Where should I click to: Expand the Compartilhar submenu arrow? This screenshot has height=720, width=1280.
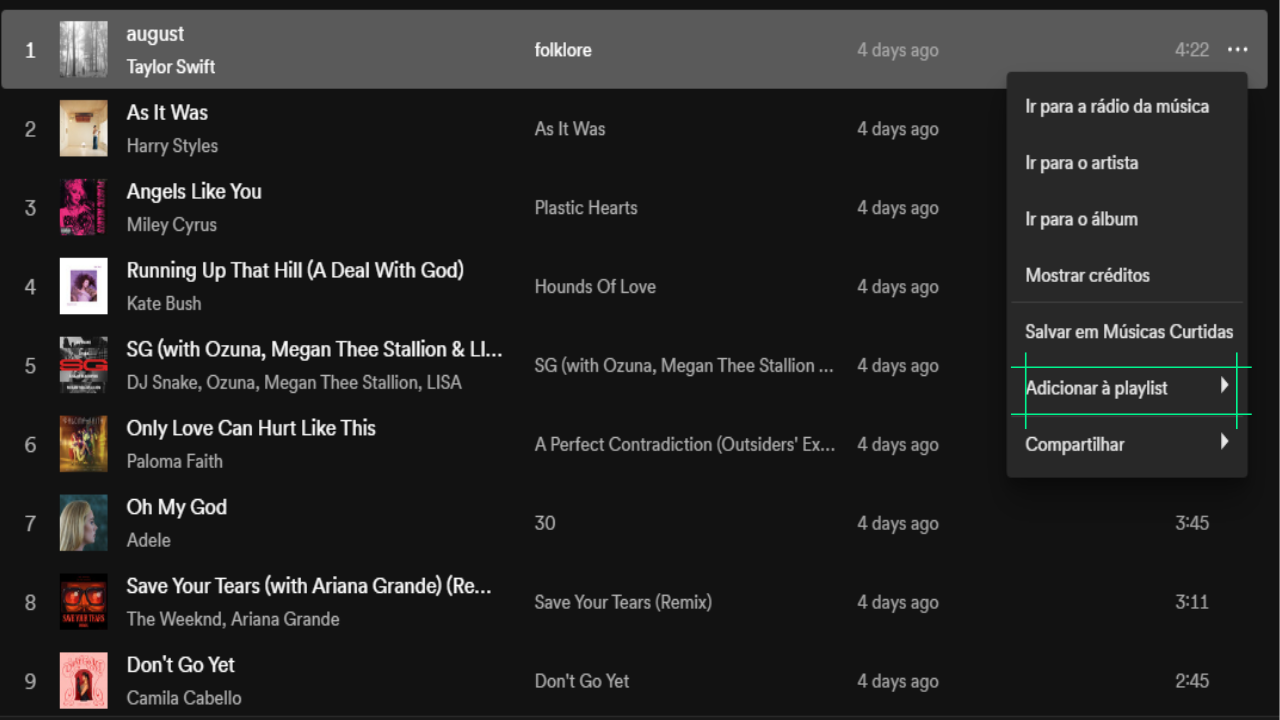1224,441
